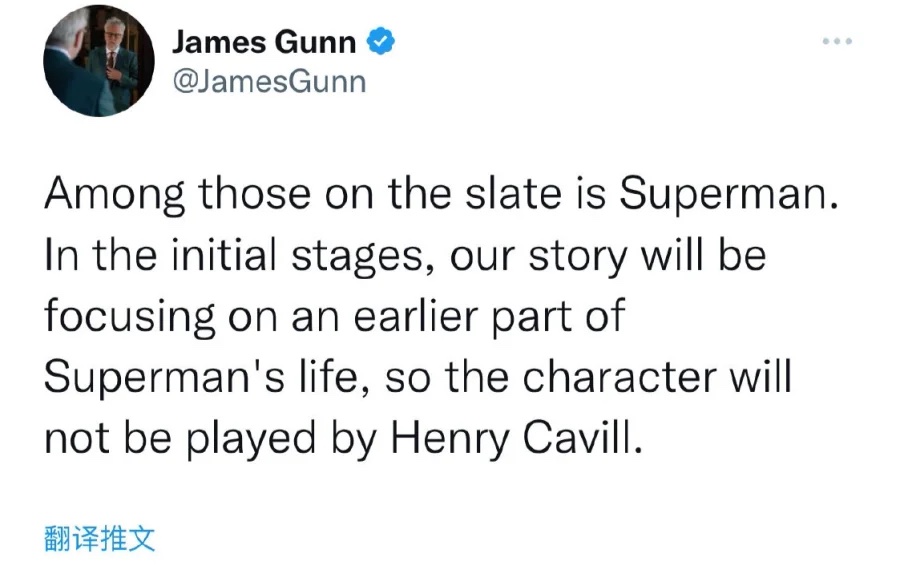Screen dimensions: 900x574
Task: Click the James Gunn display name
Action: pyautogui.click(x=264, y=42)
